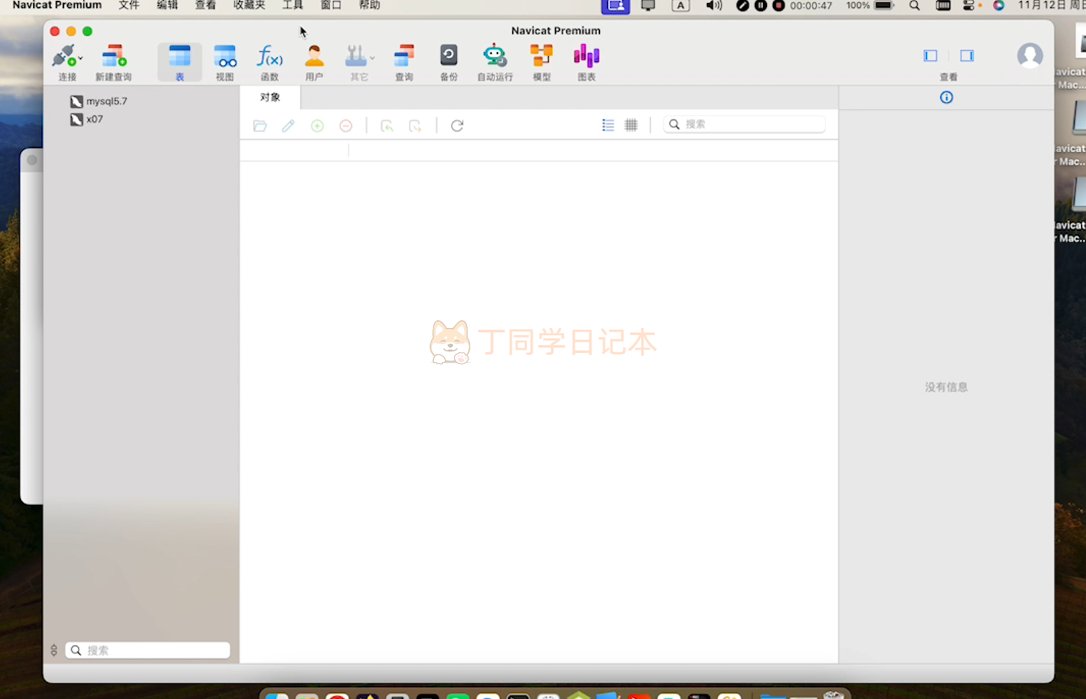Open the Model (模型) toolbar icon
This screenshot has height=699, width=1086.
541,56
